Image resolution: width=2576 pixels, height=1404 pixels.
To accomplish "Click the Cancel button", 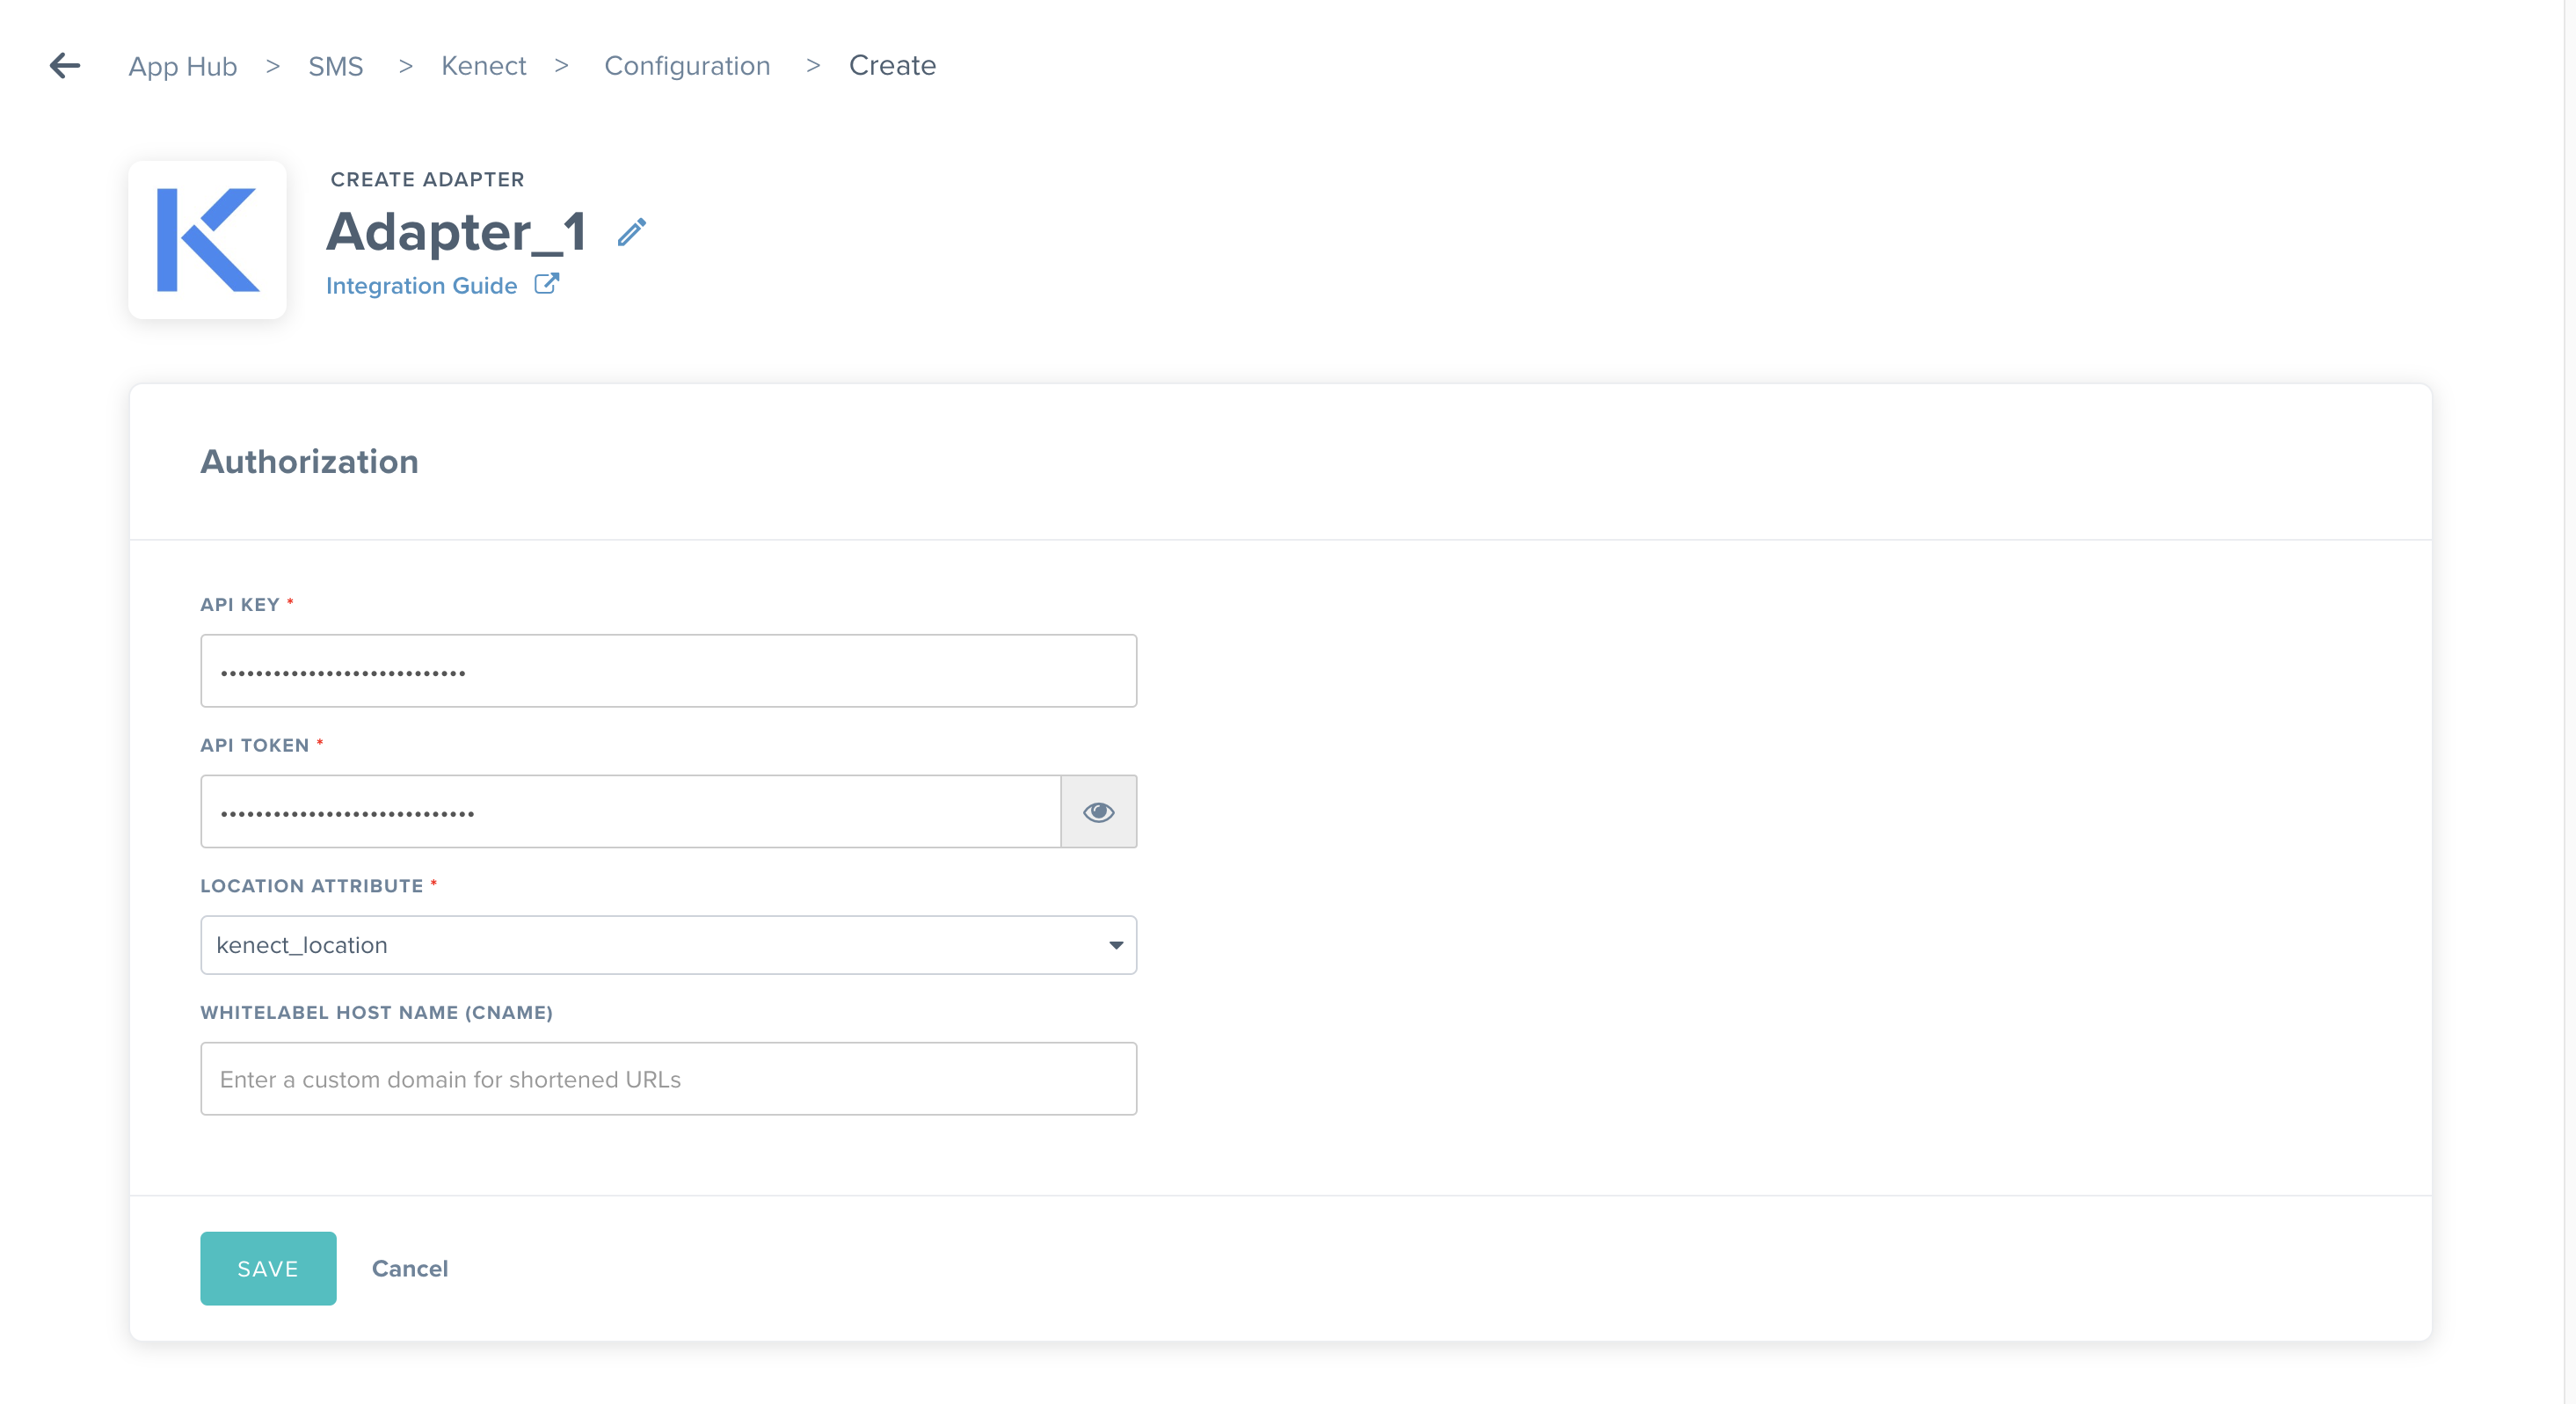I will click(x=410, y=1268).
